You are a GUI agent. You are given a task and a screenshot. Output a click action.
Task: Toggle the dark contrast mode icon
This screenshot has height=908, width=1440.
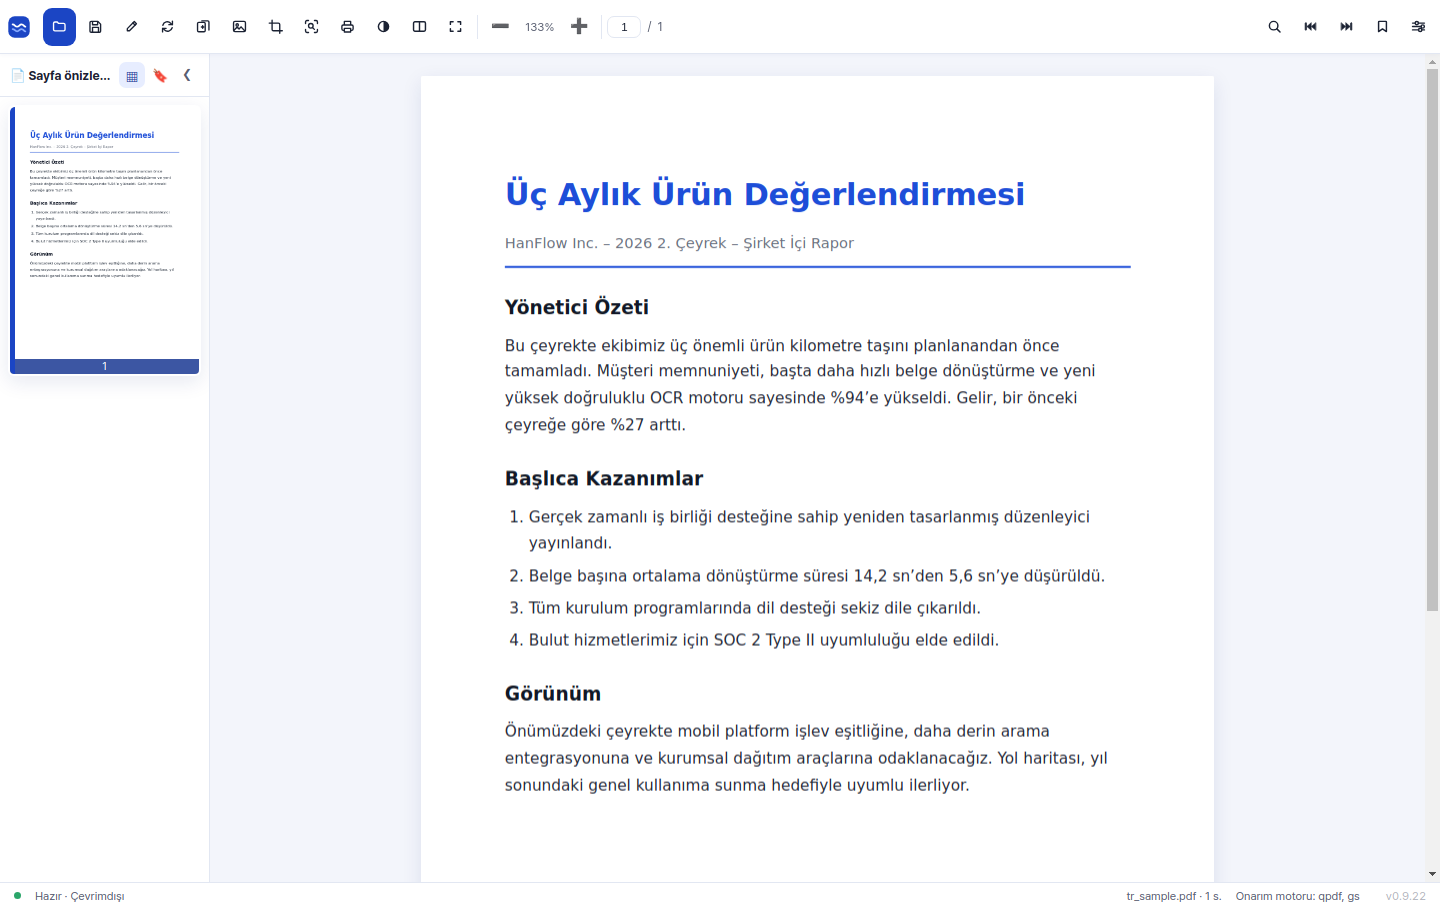click(x=383, y=27)
